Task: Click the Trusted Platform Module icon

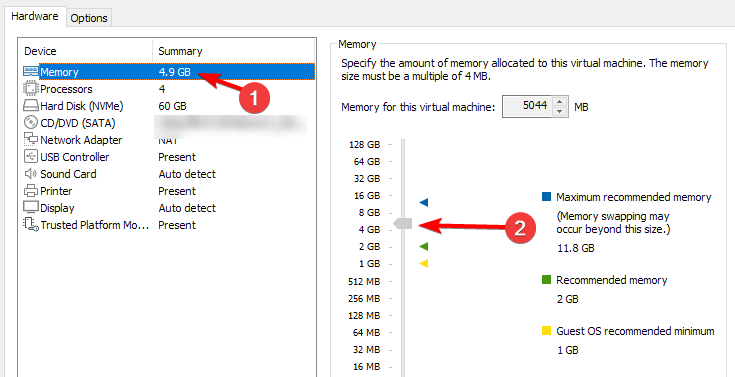Action: (30, 225)
